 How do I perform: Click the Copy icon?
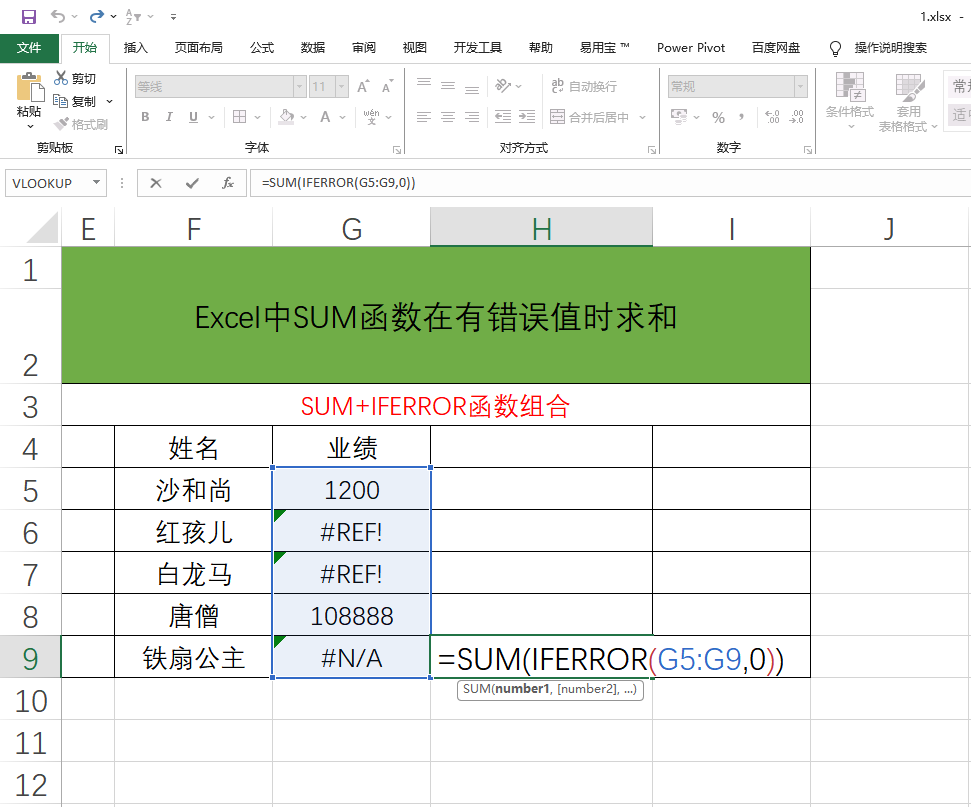(60, 101)
